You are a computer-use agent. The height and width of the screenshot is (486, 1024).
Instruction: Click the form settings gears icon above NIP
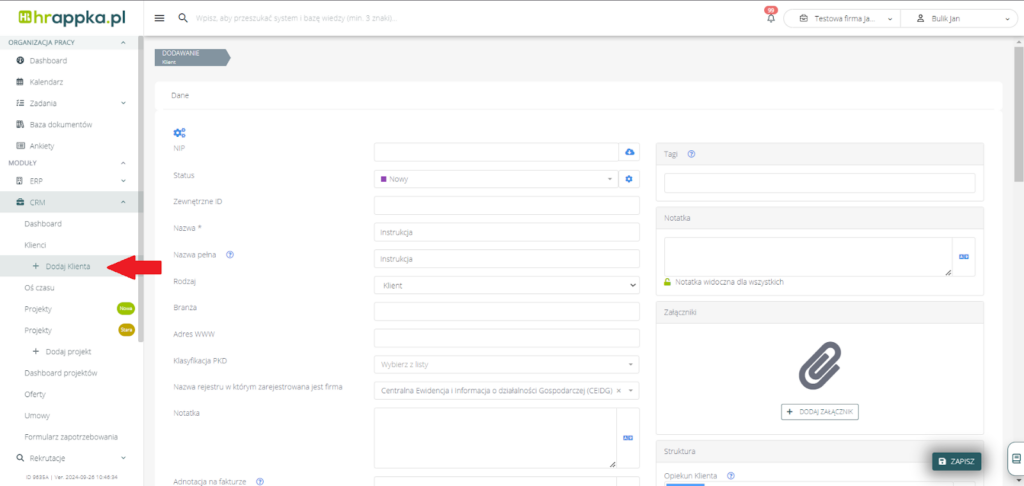[x=180, y=133]
